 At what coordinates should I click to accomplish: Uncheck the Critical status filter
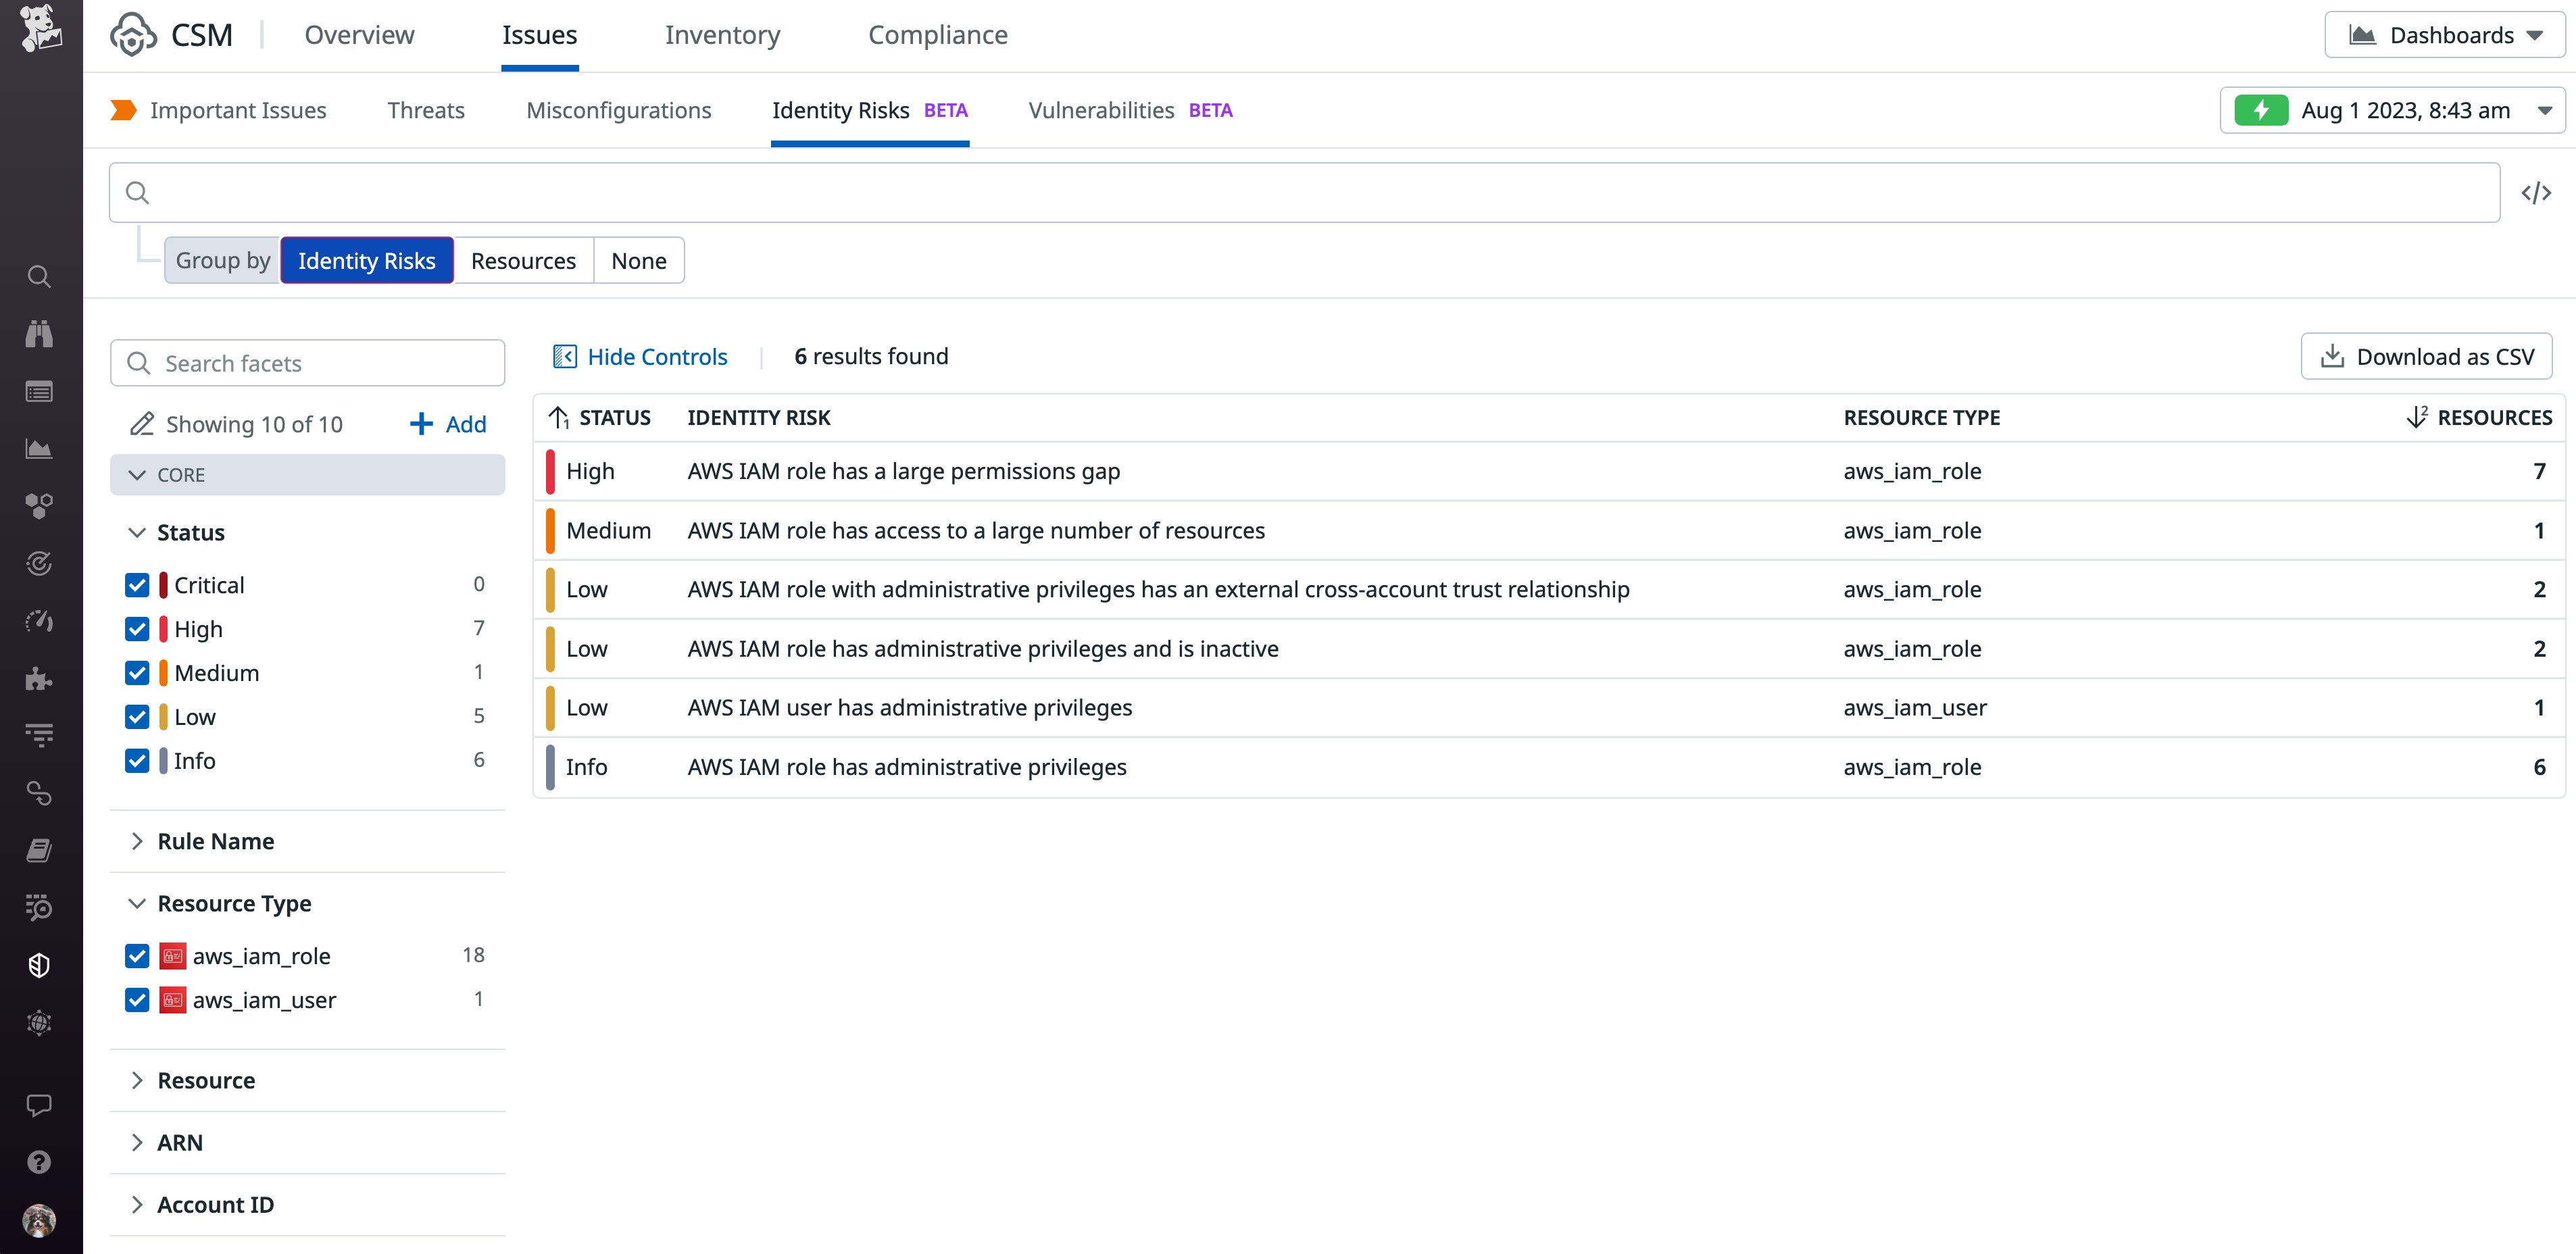[137, 584]
